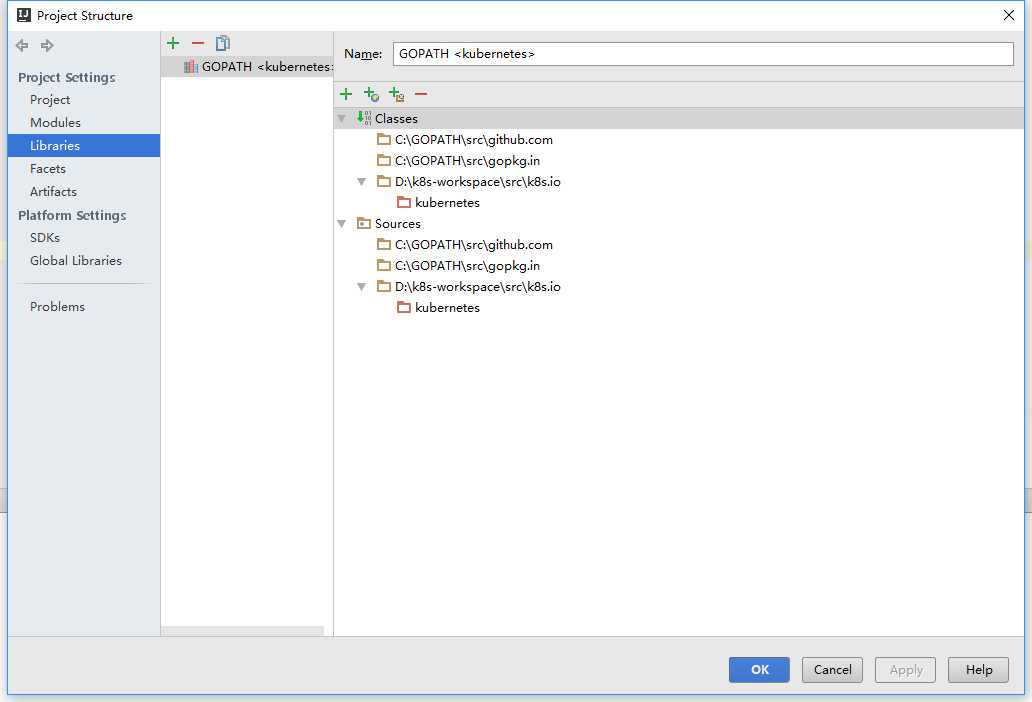
Task: Select C:\GOPATH\src\gopkg.in under Sources
Action: (467, 266)
